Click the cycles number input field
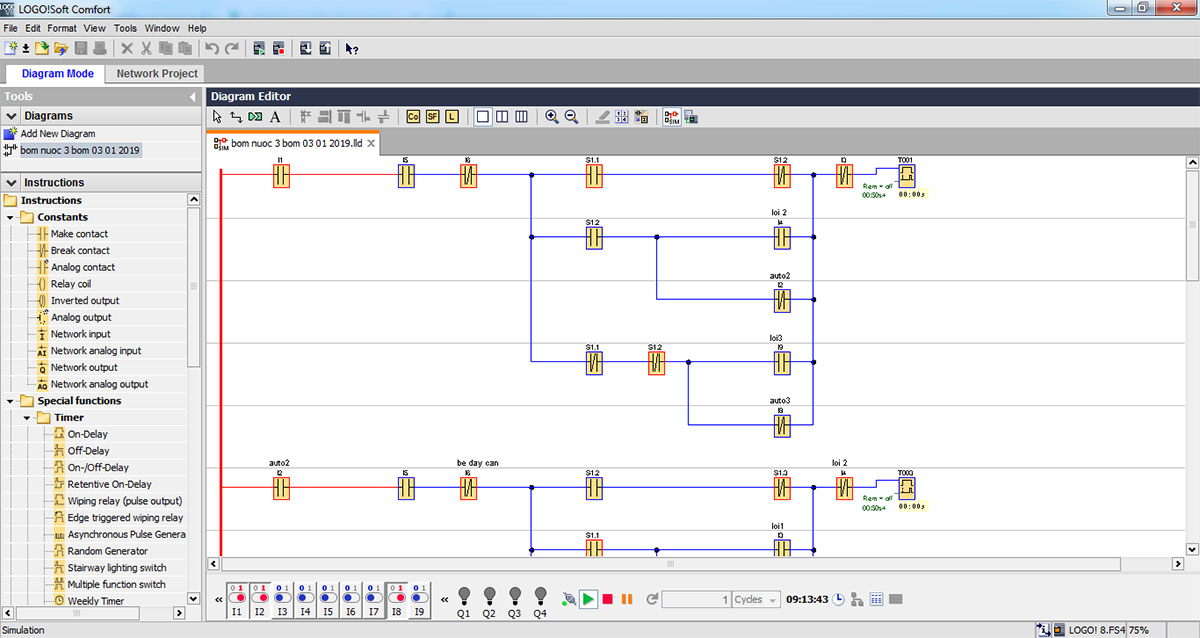This screenshot has width=1200, height=638. [x=696, y=599]
